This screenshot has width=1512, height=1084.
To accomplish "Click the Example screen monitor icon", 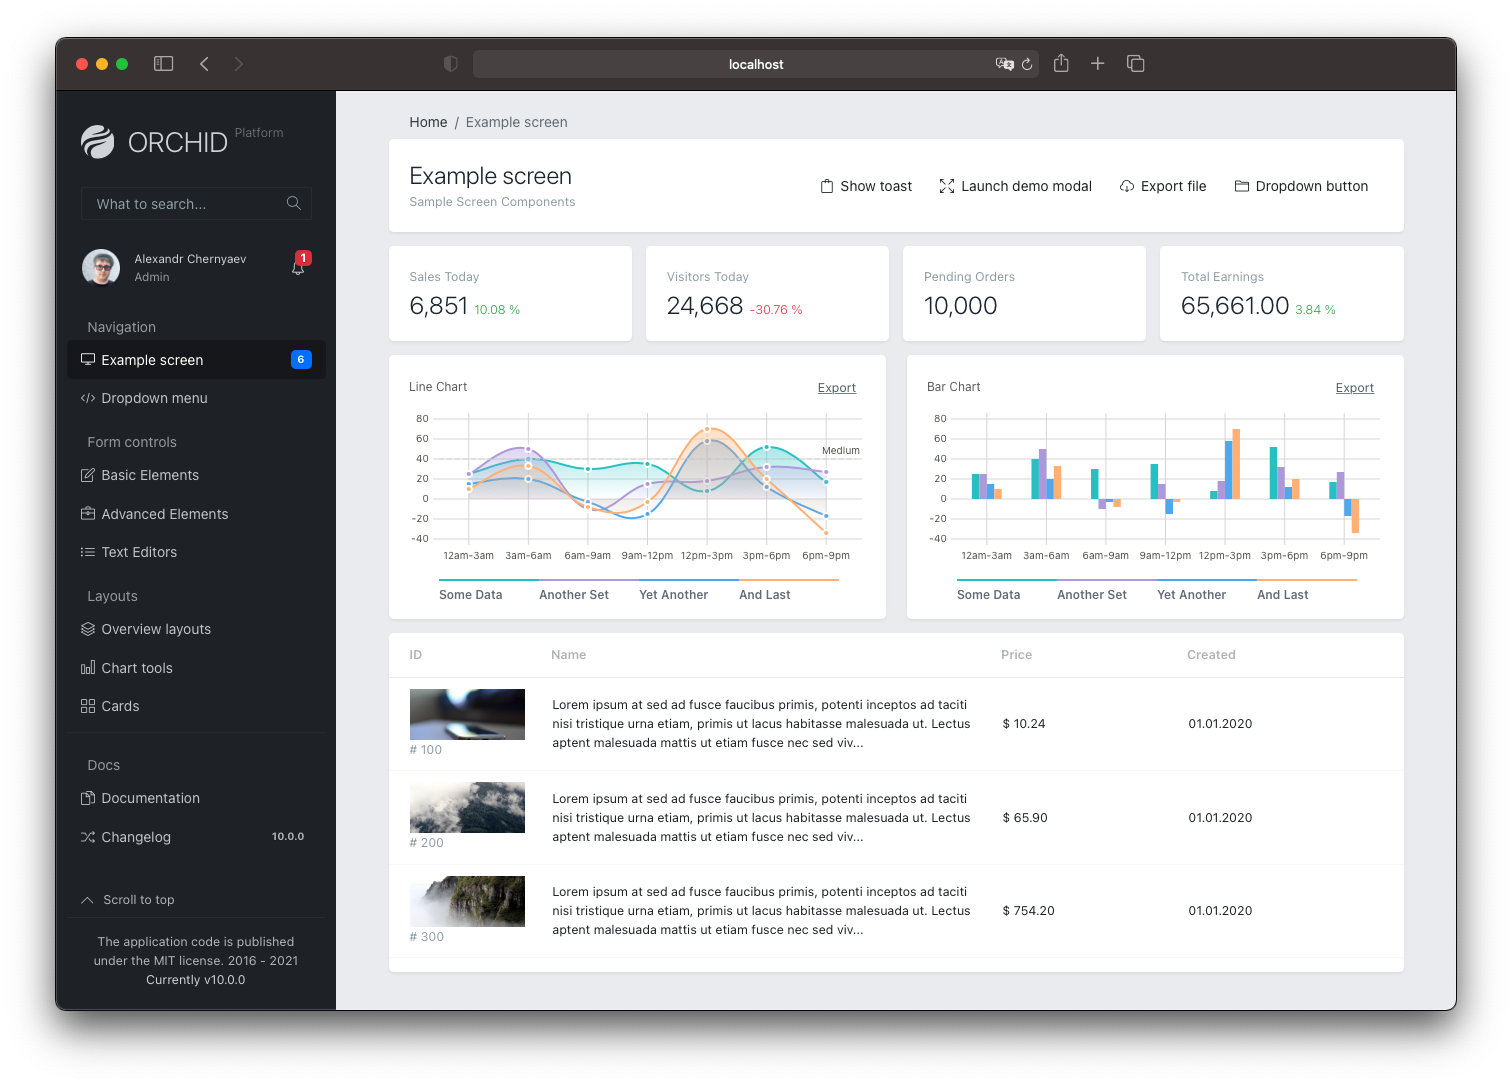I will [88, 359].
